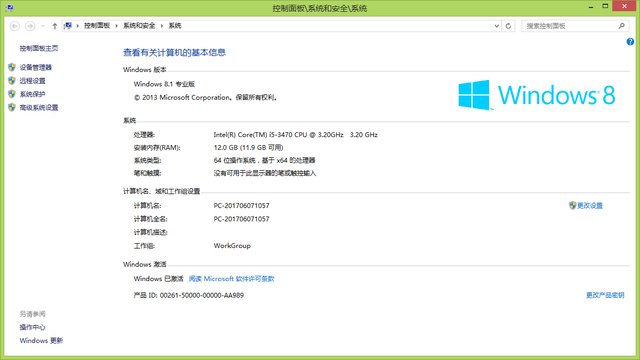
Task: Click the shield icon beside 高级系统设置
Action: [12, 108]
